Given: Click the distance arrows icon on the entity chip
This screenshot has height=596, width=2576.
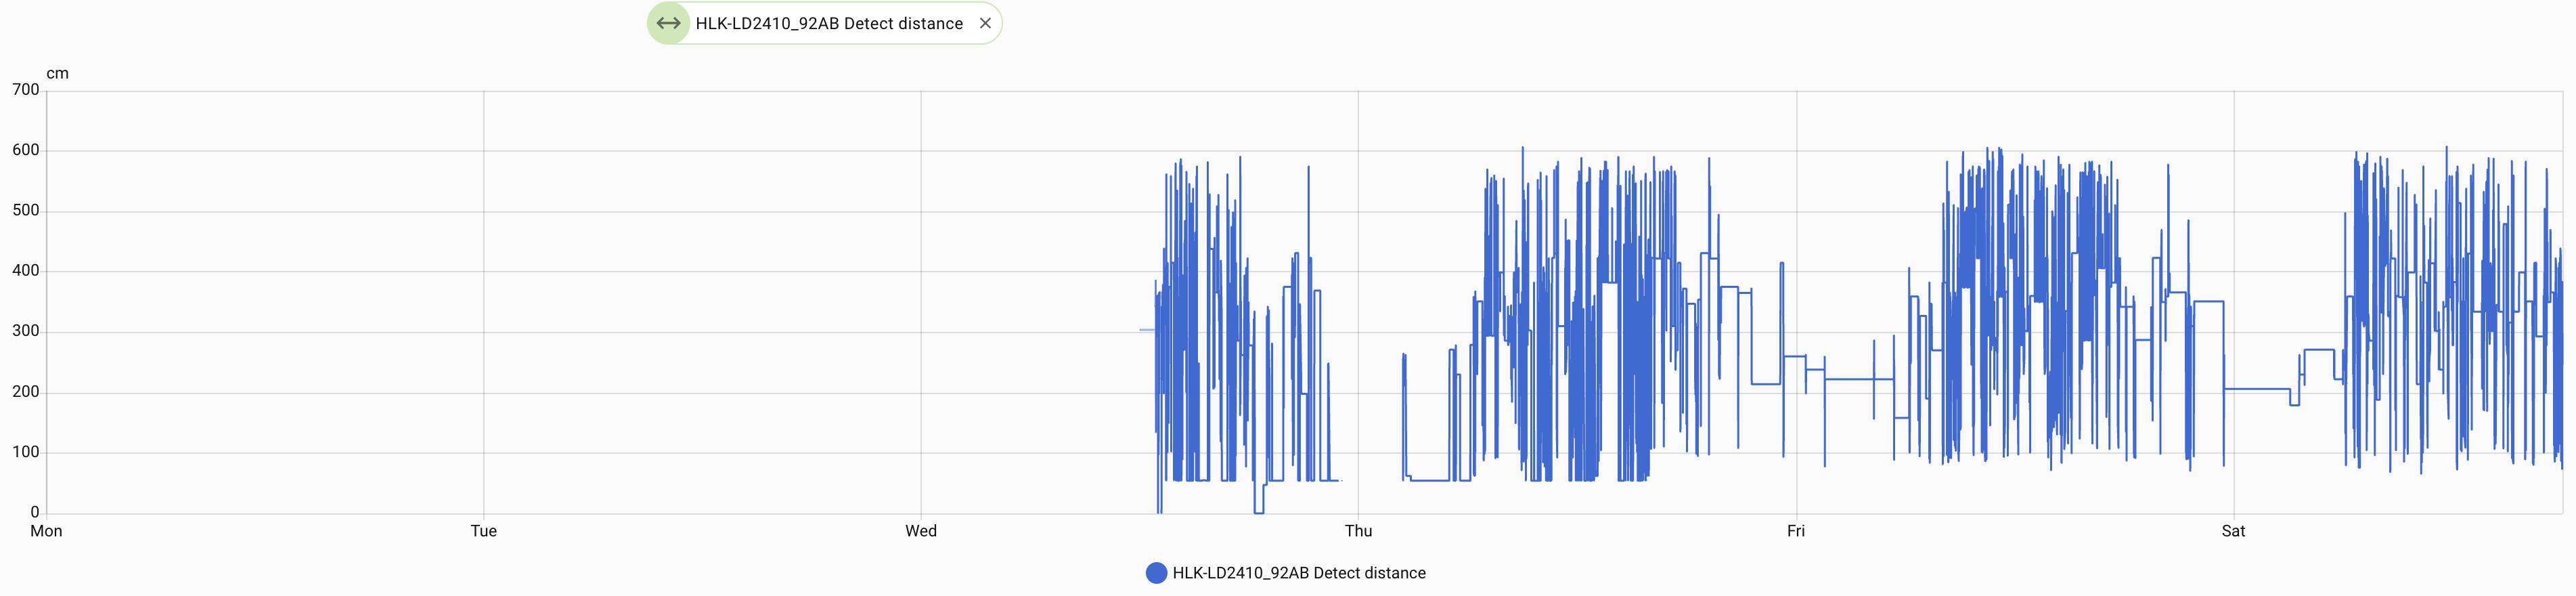Looking at the screenshot, I should click(669, 23).
